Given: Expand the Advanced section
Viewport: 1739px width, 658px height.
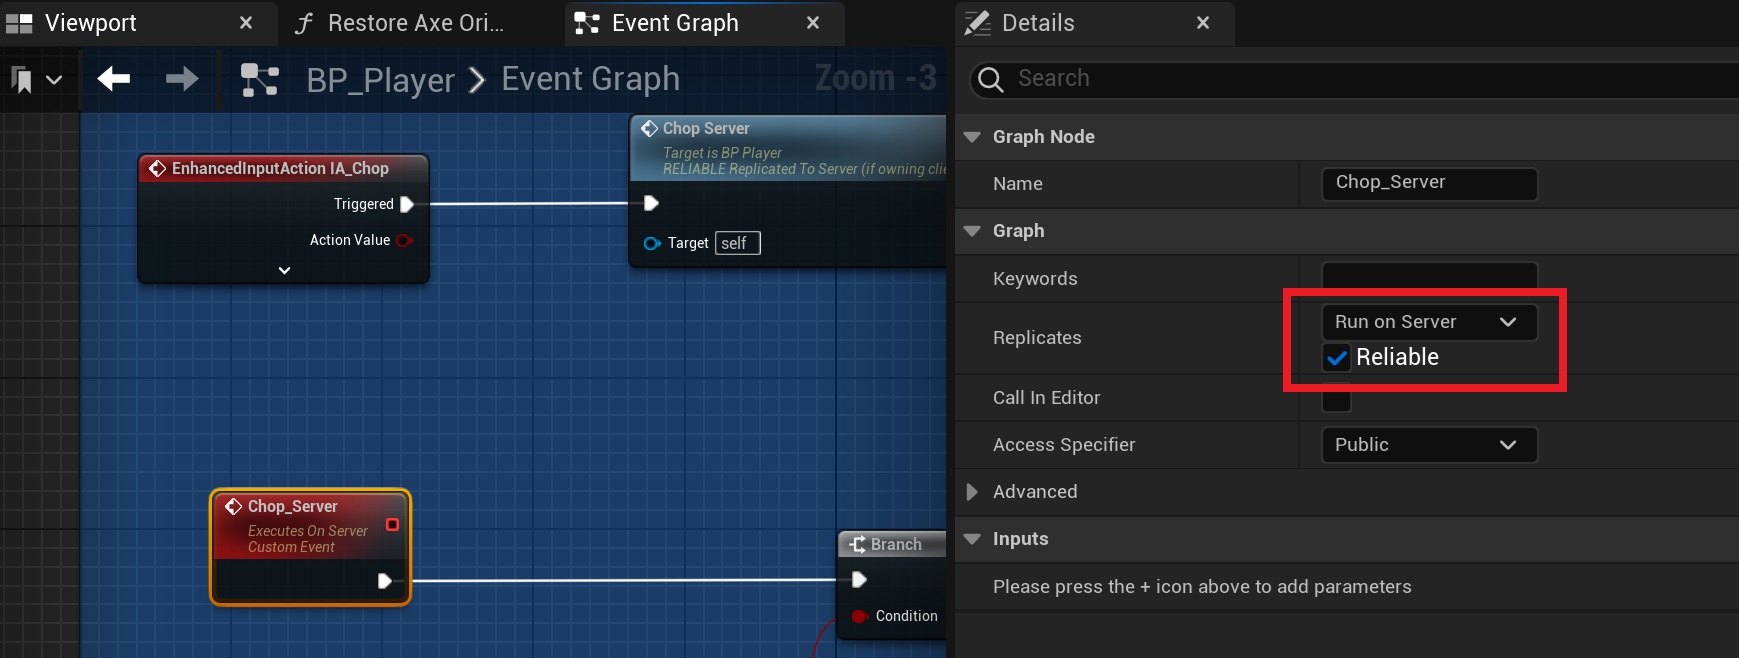Looking at the screenshot, I should point(972,492).
